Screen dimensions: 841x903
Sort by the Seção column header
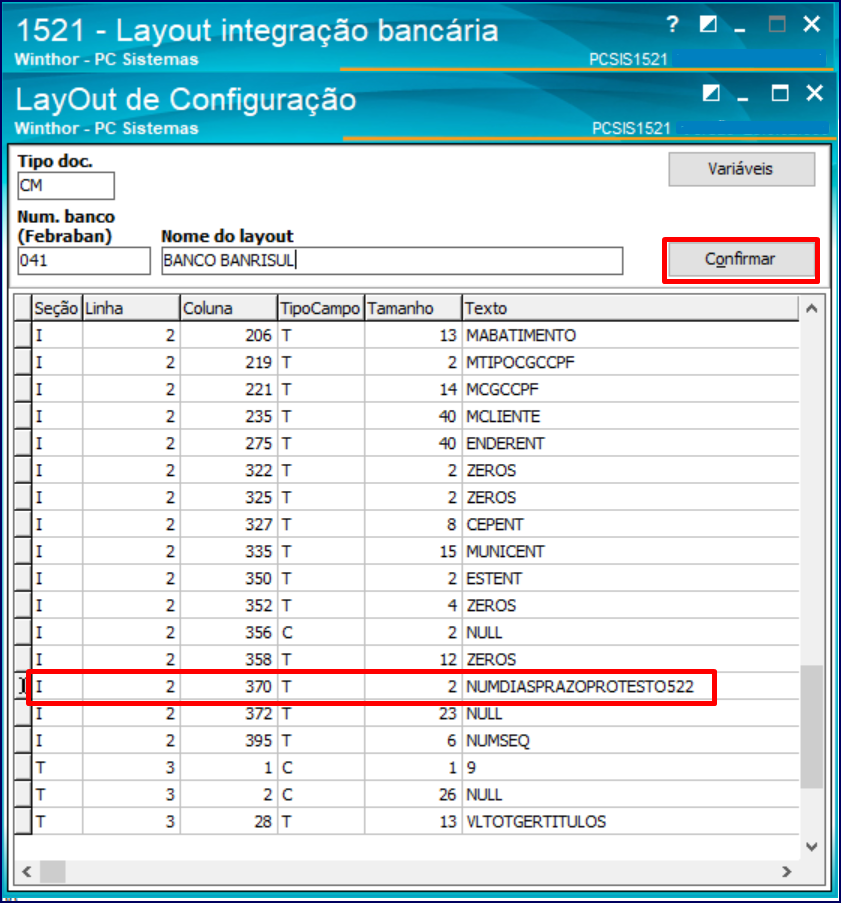pyautogui.click(x=56, y=308)
